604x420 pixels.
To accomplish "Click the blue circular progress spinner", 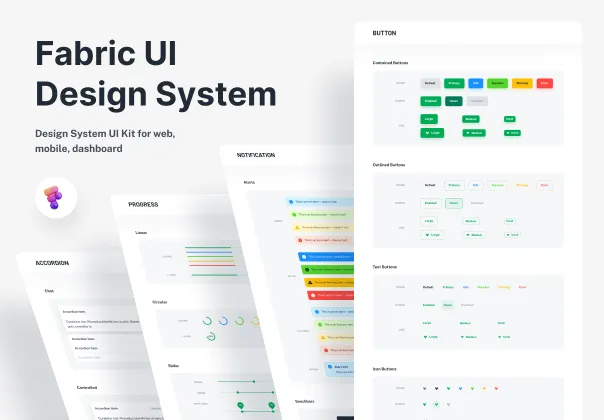I will 223,321.
